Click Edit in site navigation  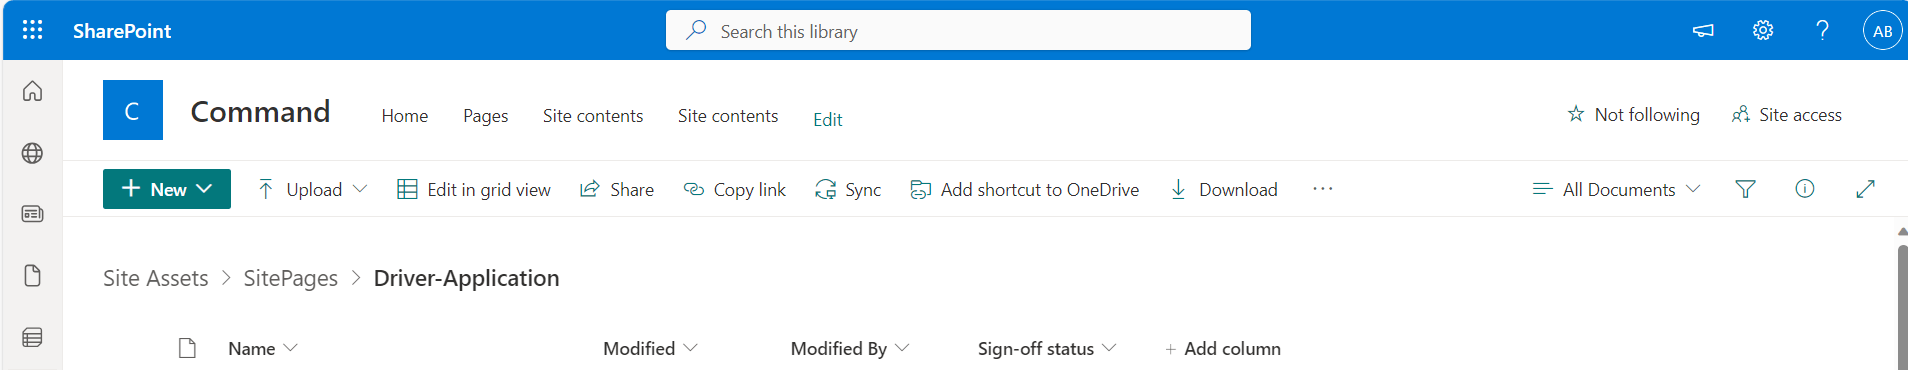click(828, 119)
